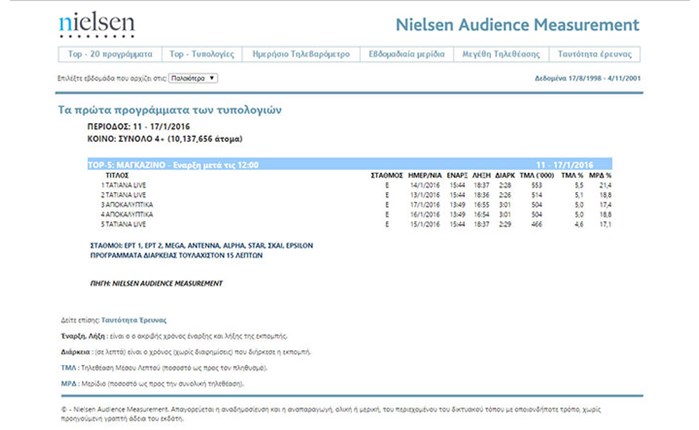Image resolution: width=699 pixels, height=430 pixels.
Task: Select row 4 ΑΠΟΚΑΛΥΠΤΙΚΑ 16/1/2016
Action: pos(356,215)
